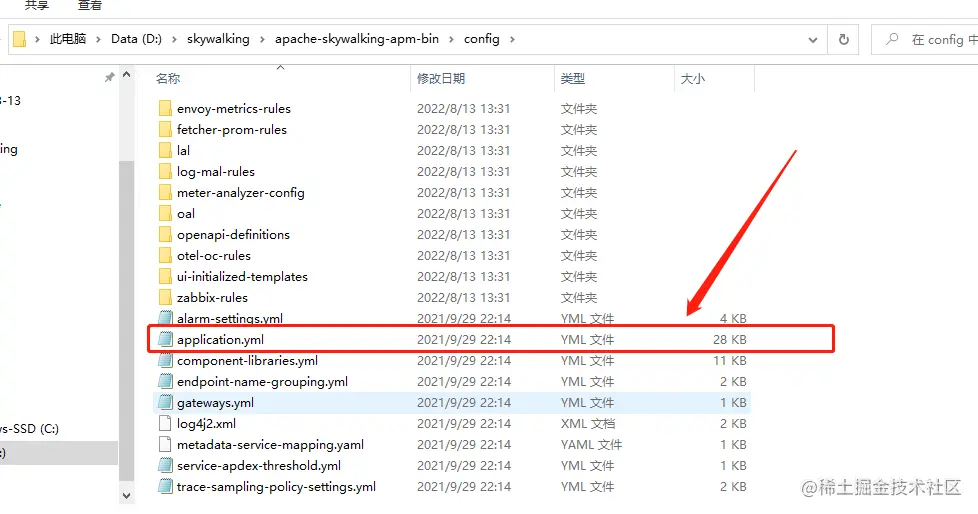Image resolution: width=978 pixels, height=514 pixels.
Task: Sort by 修改日期 column header
Action: coord(441,79)
